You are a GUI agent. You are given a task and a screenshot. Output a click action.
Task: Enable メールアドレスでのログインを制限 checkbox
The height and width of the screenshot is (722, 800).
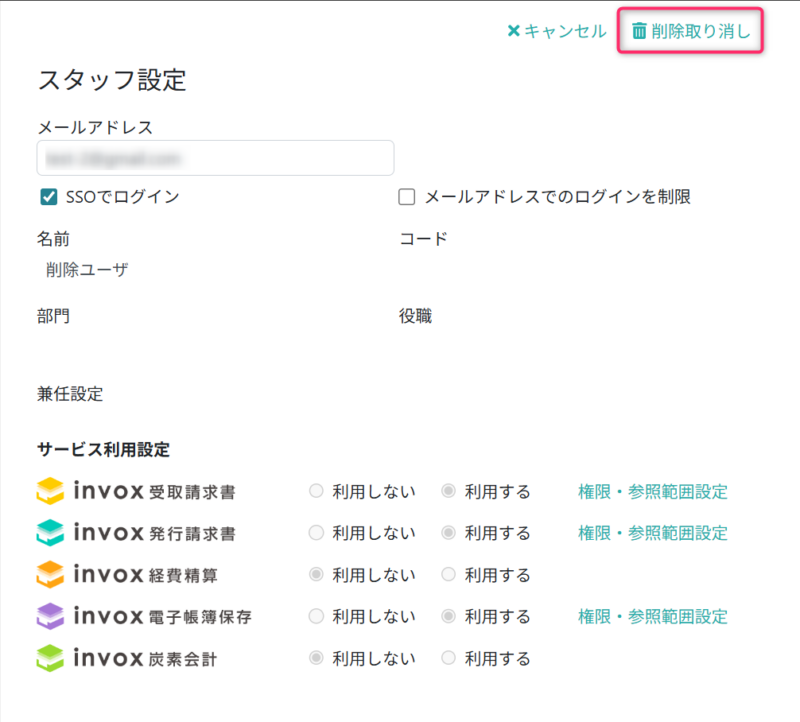[407, 197]
